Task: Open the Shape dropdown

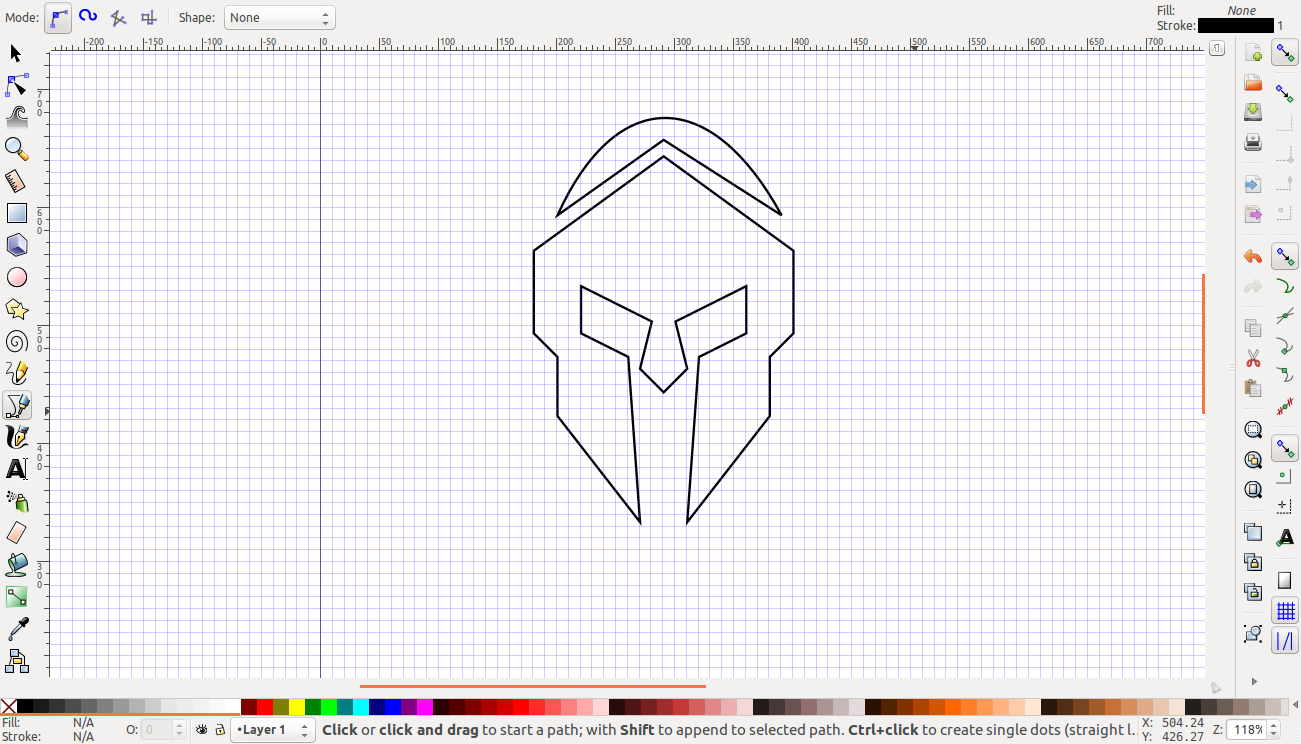Action: point(280,17)
